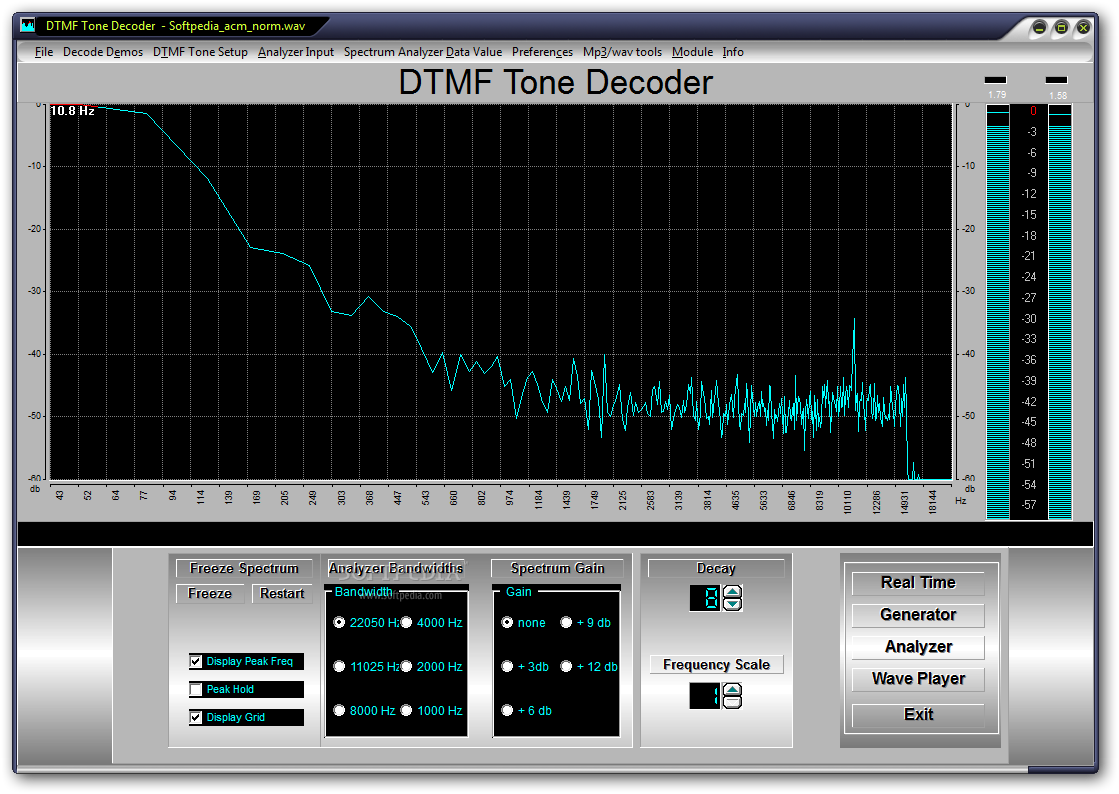The image size is (1119, 794).
Task: Click the DTMF Tone Decoder title heading
Action: 555,82
